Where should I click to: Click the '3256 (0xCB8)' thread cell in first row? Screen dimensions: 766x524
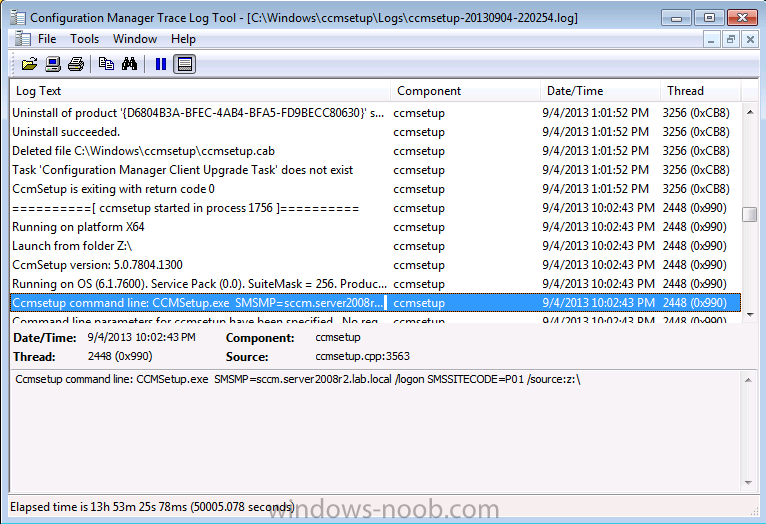(x=696, y=113)
